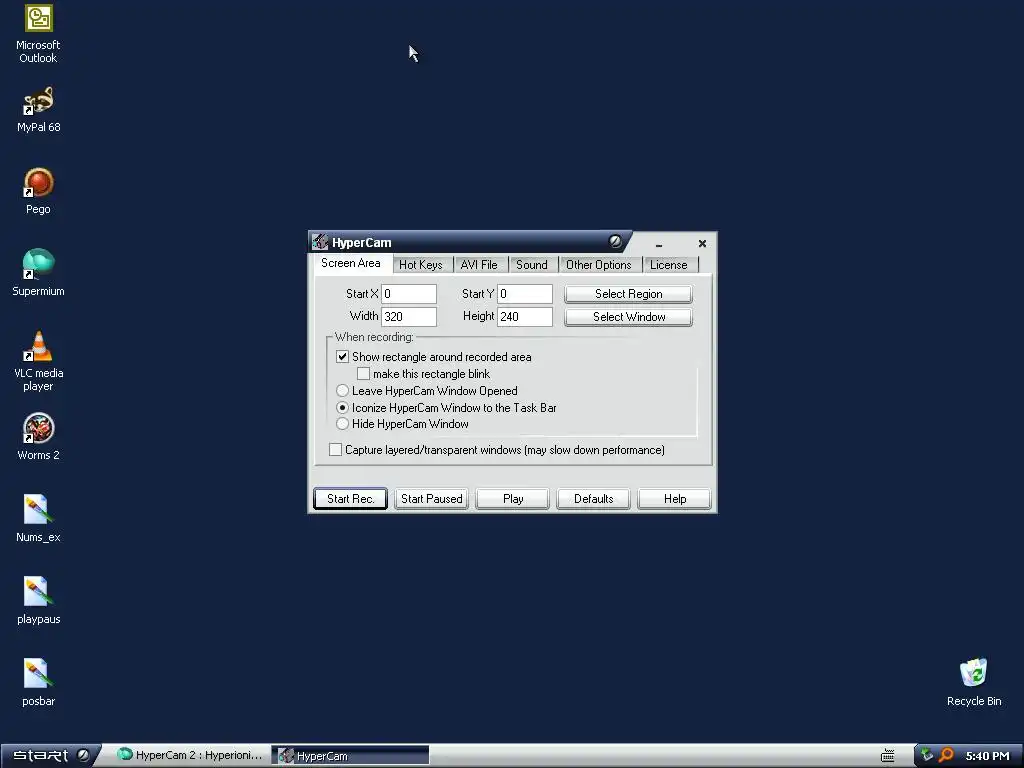This screenshot has width=1024, height=768.
Task: Choose Leave HyperCam Window Opened option
Action: pyautogui.click(x=342, y=391)
